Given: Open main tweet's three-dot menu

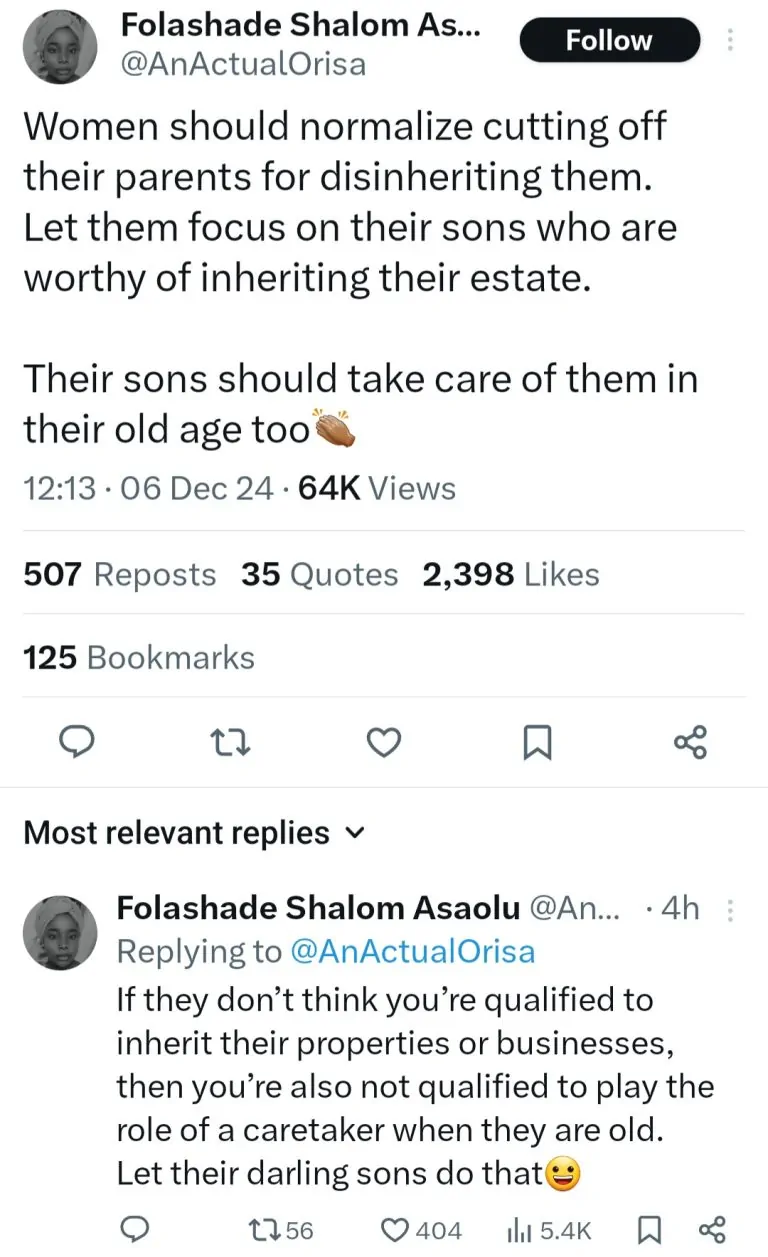Looking at the screenshot, I should (x=730, y=40).
